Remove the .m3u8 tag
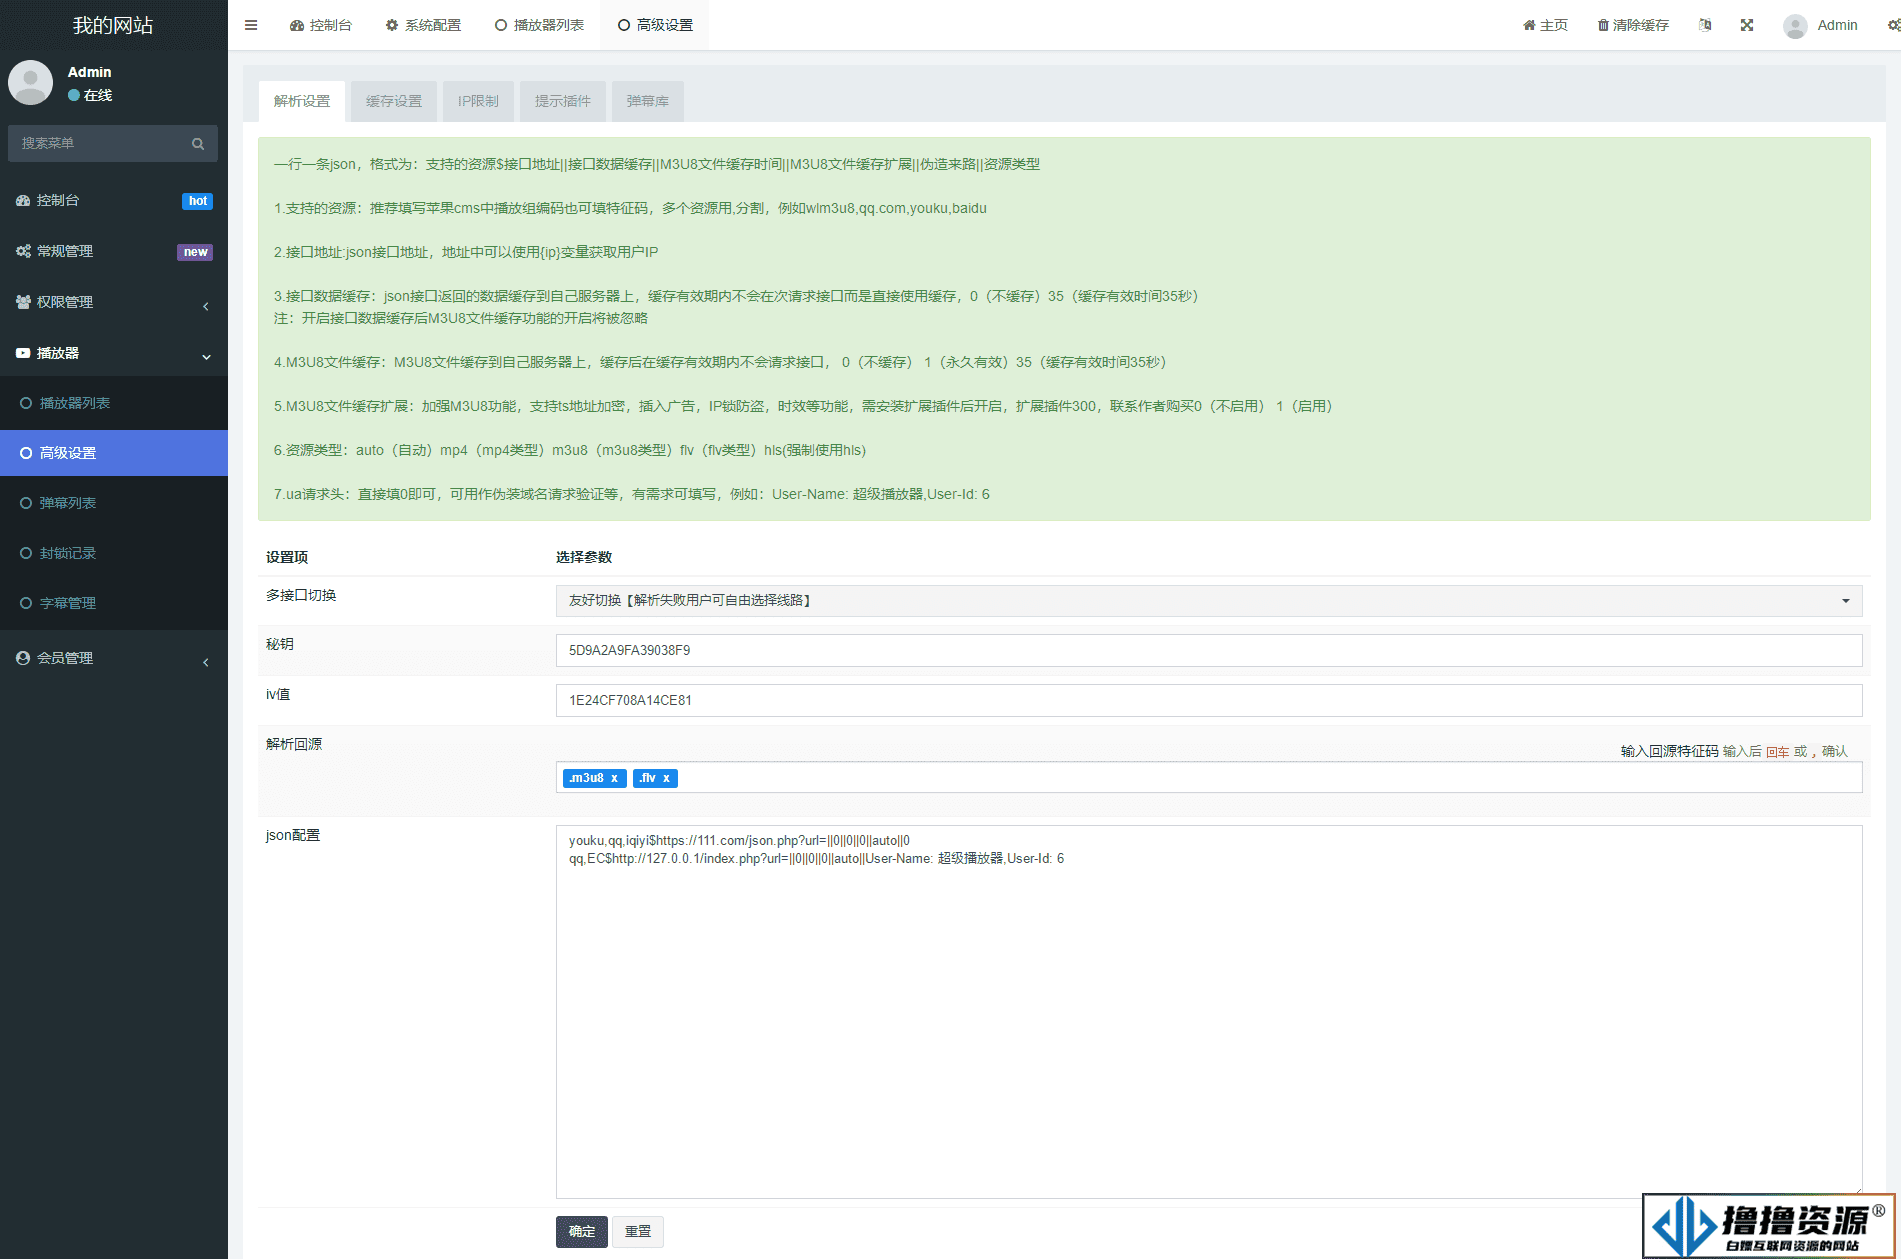The image size is (1901, 1259). pyautogui.click(x=614, y=778)
